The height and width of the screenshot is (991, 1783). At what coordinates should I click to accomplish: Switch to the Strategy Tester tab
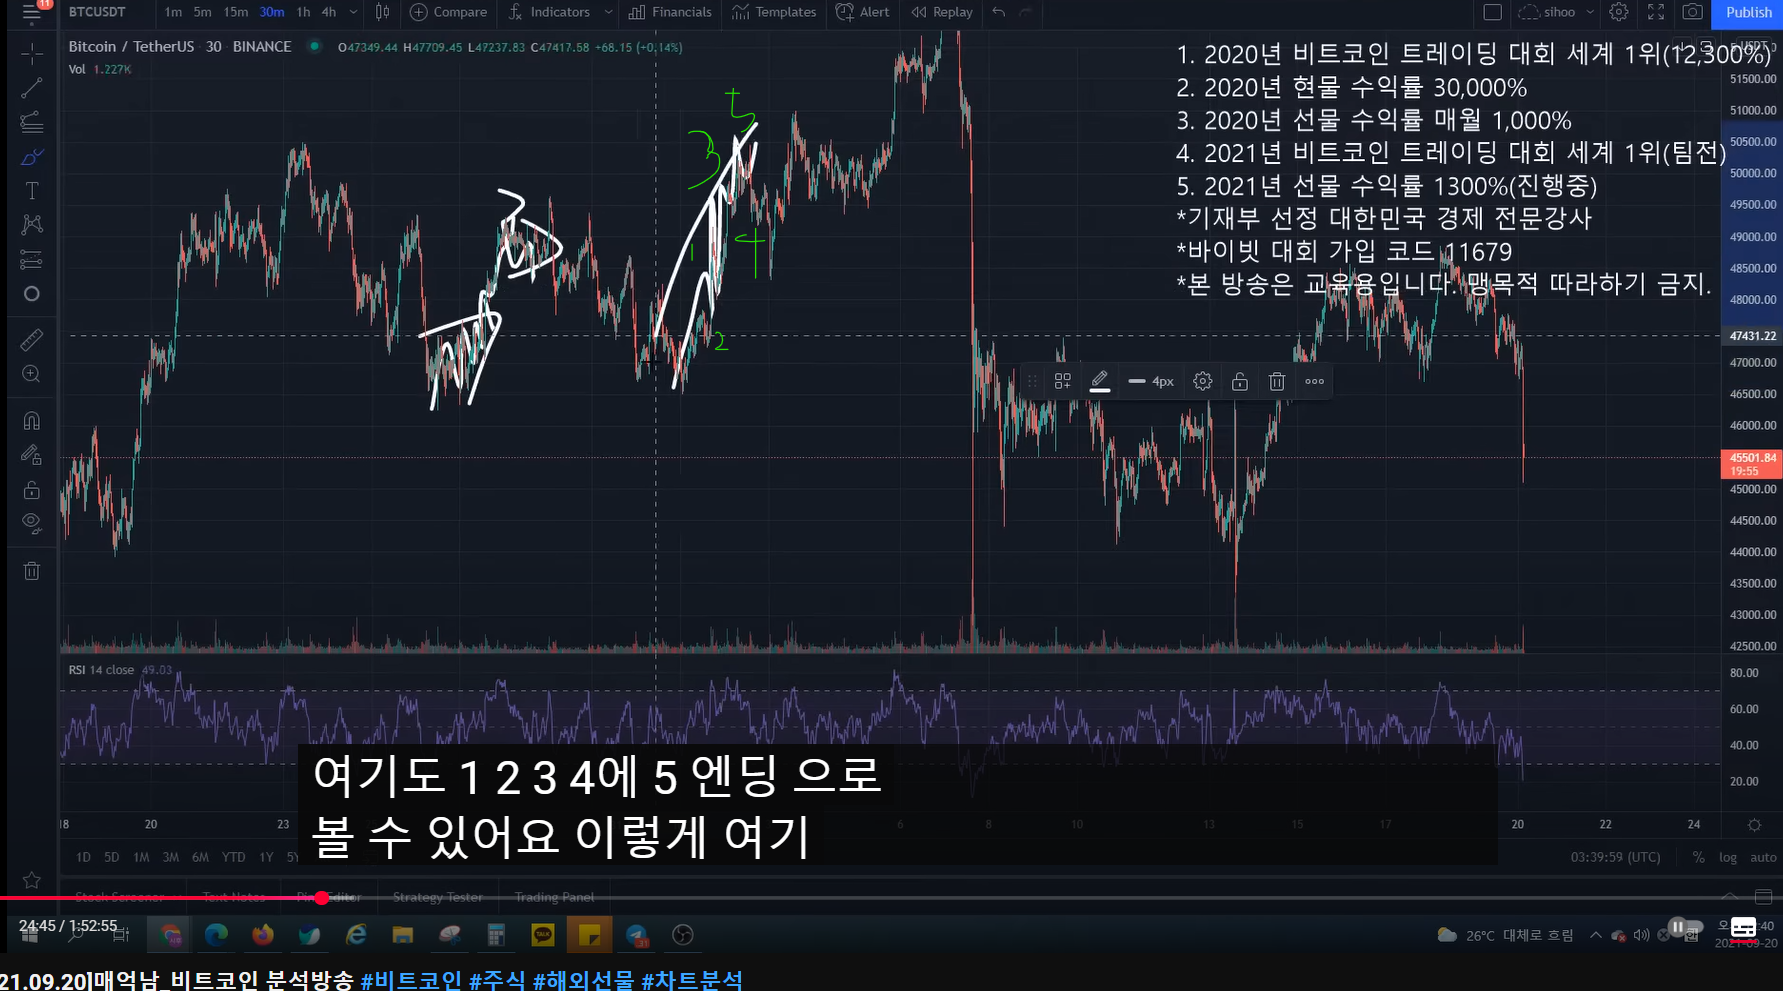pos(438,897)
